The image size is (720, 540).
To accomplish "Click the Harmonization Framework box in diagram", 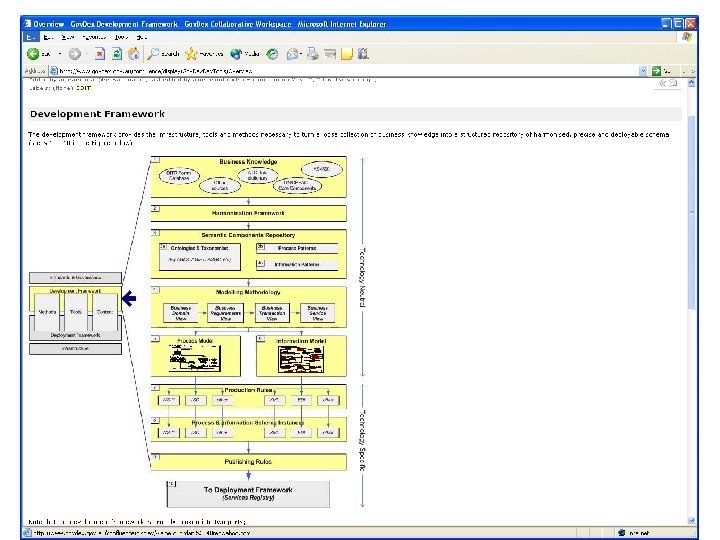I will [248, 213].
